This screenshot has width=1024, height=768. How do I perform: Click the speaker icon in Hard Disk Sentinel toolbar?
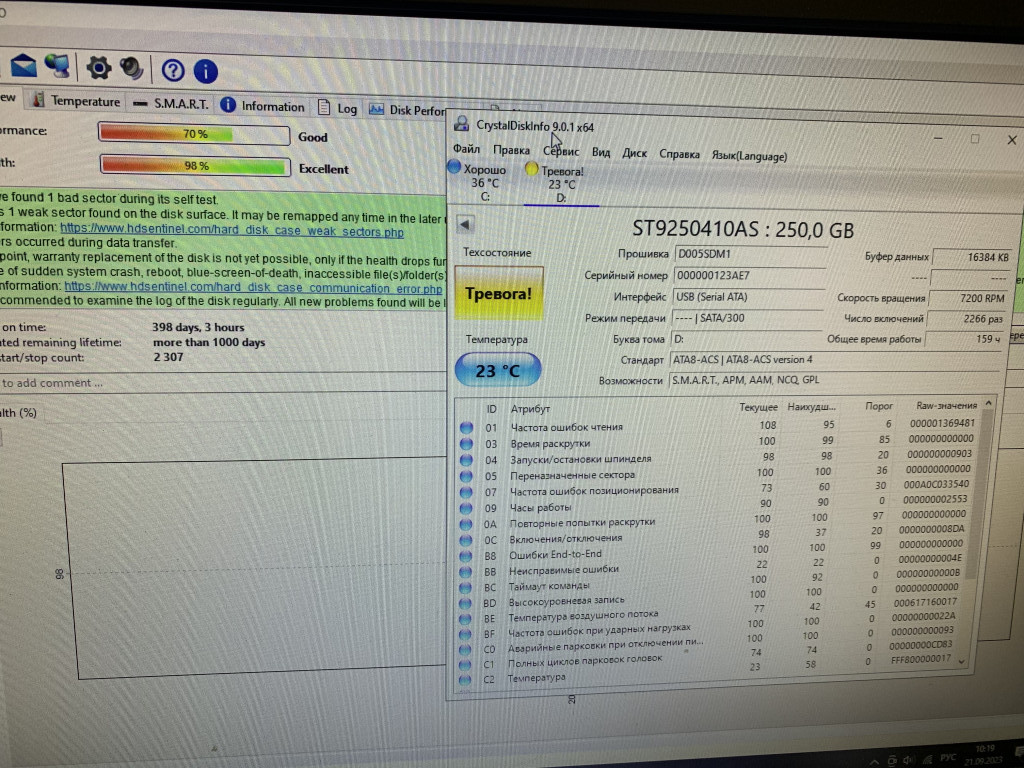(x=133, y=68)
